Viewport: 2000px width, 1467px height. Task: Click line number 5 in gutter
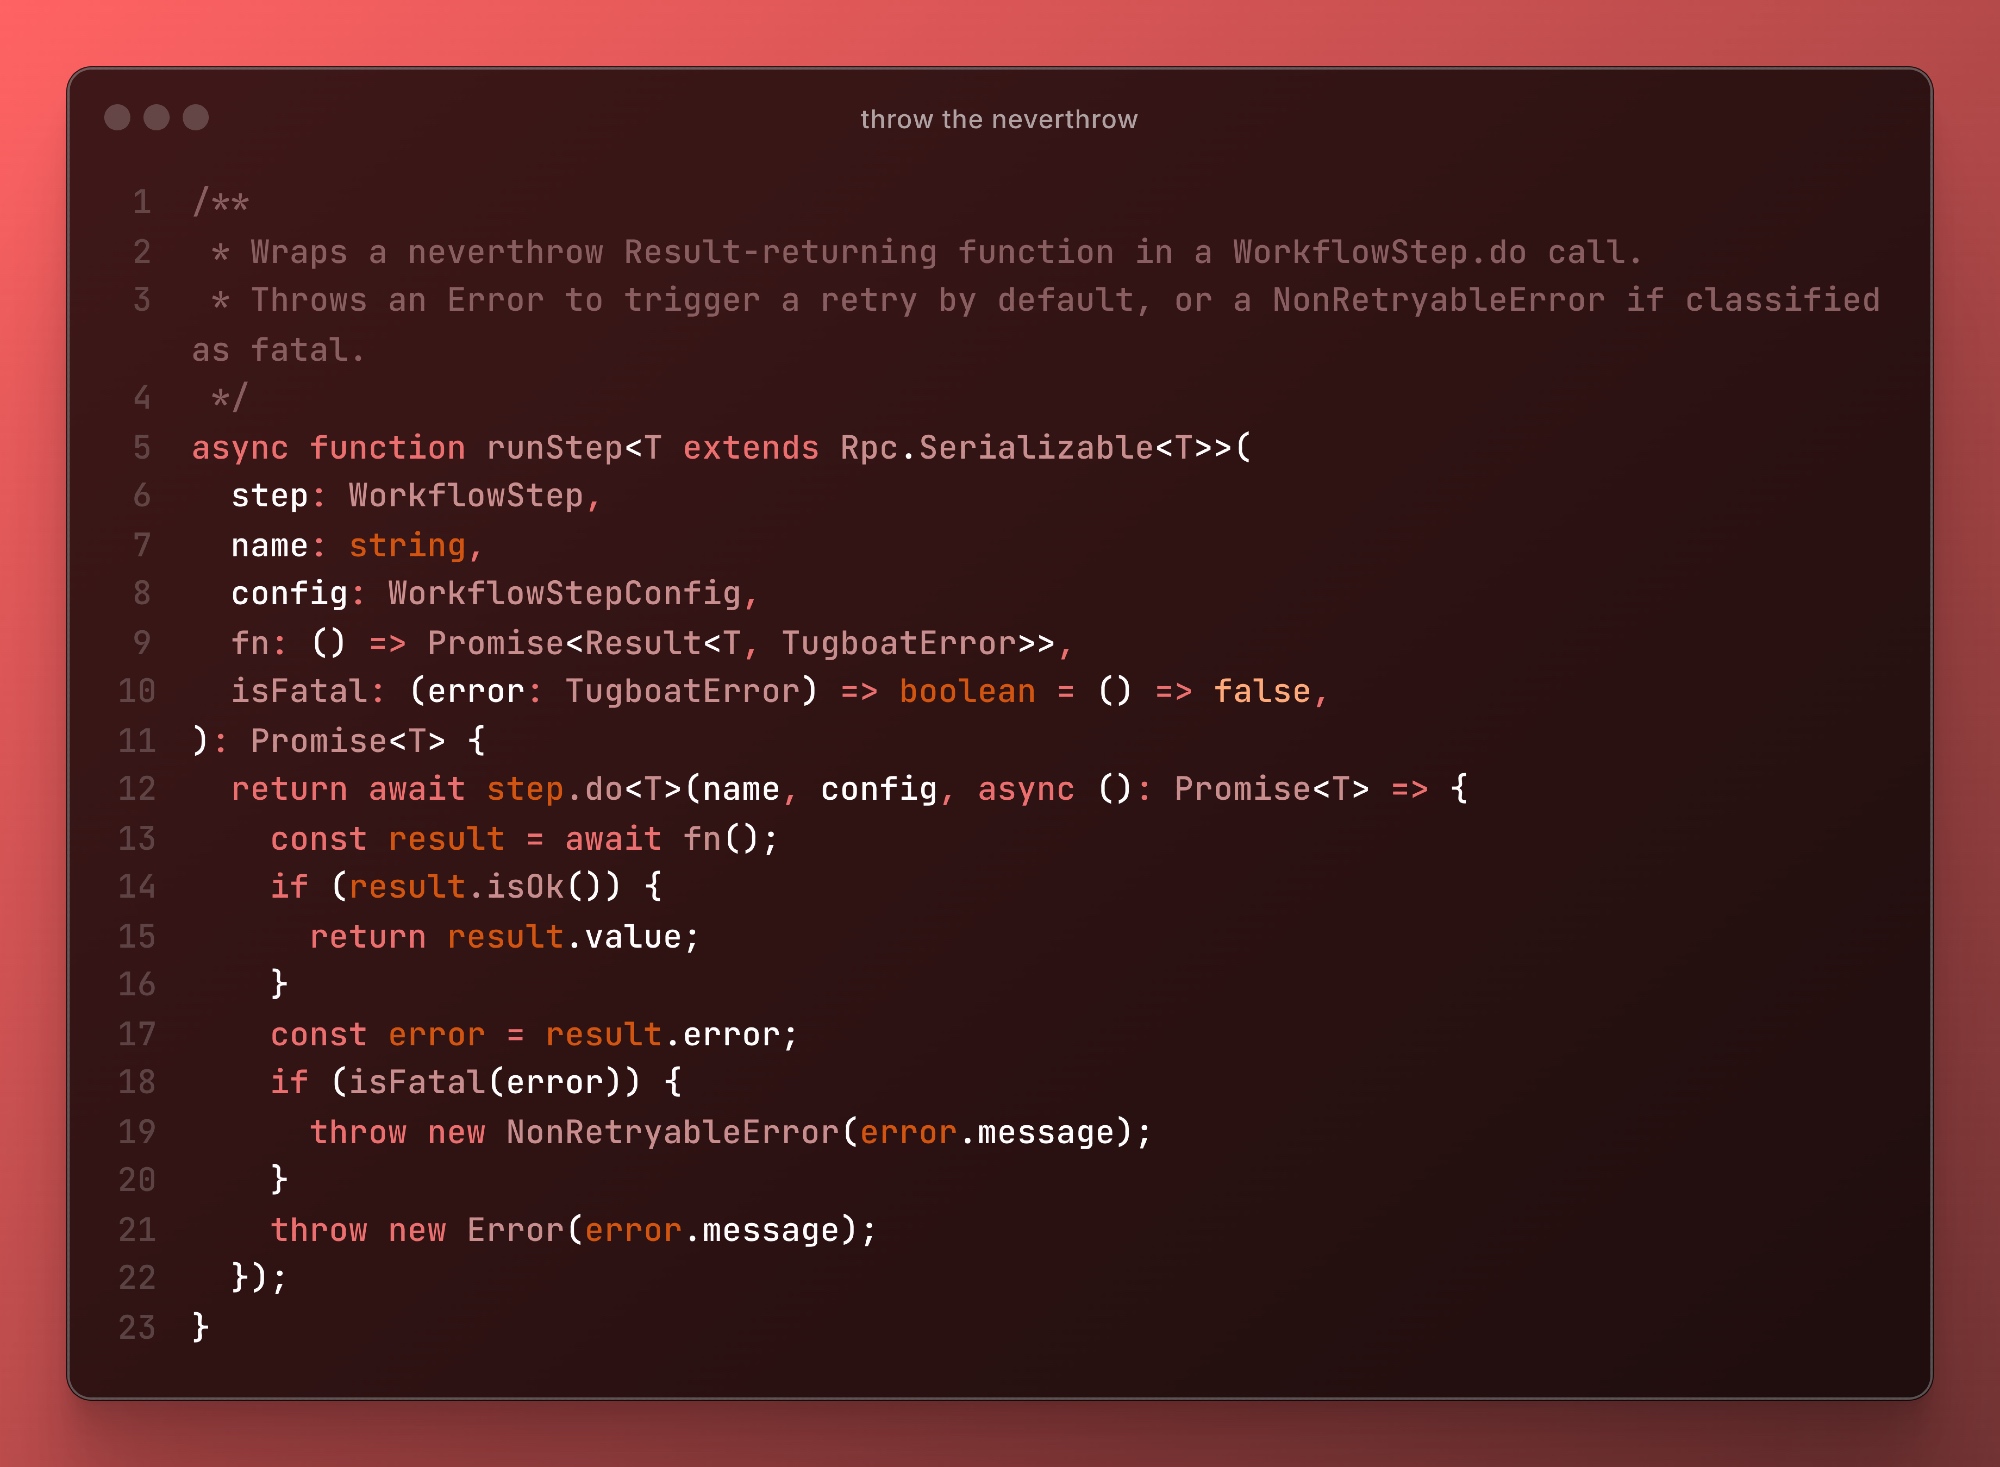coord(142,447)
